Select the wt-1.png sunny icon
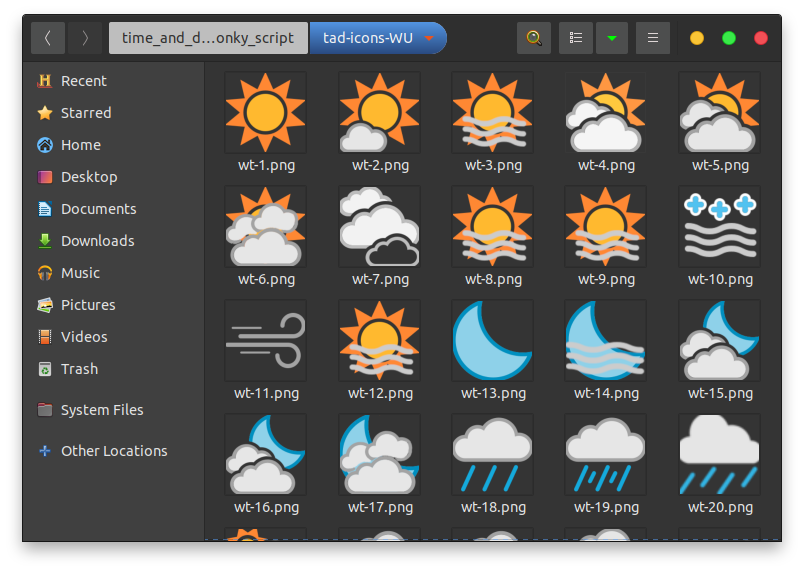This screenshot has width=804, height=572. tap(266, 113)
